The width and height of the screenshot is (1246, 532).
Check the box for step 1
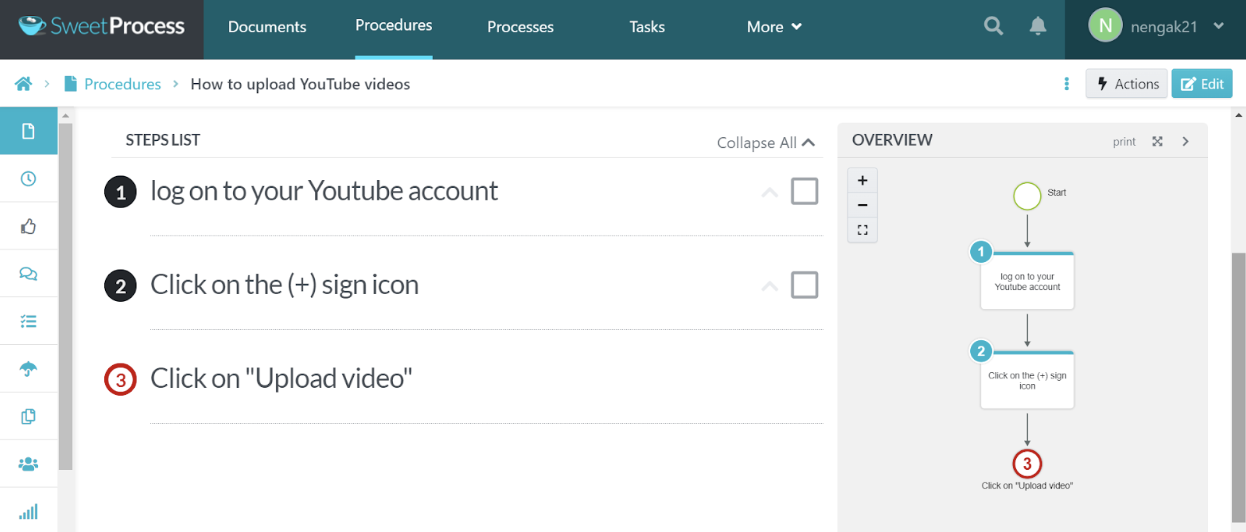tap(804, 191)
